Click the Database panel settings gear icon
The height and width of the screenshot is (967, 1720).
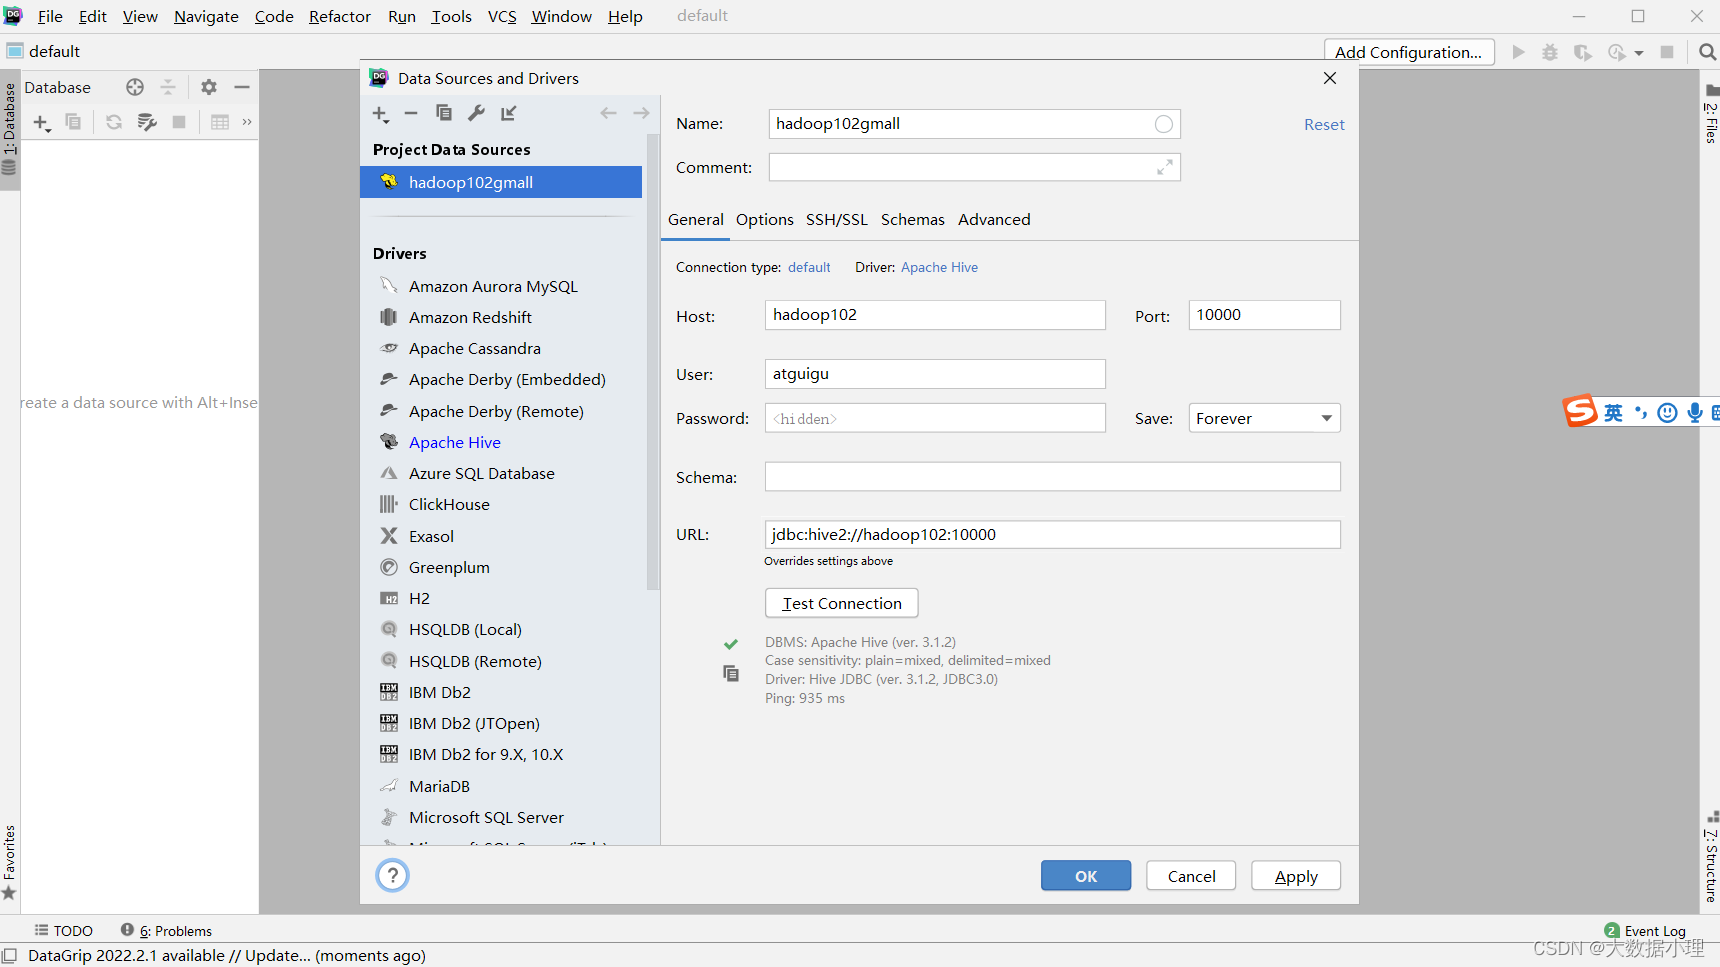pos(208,87)
